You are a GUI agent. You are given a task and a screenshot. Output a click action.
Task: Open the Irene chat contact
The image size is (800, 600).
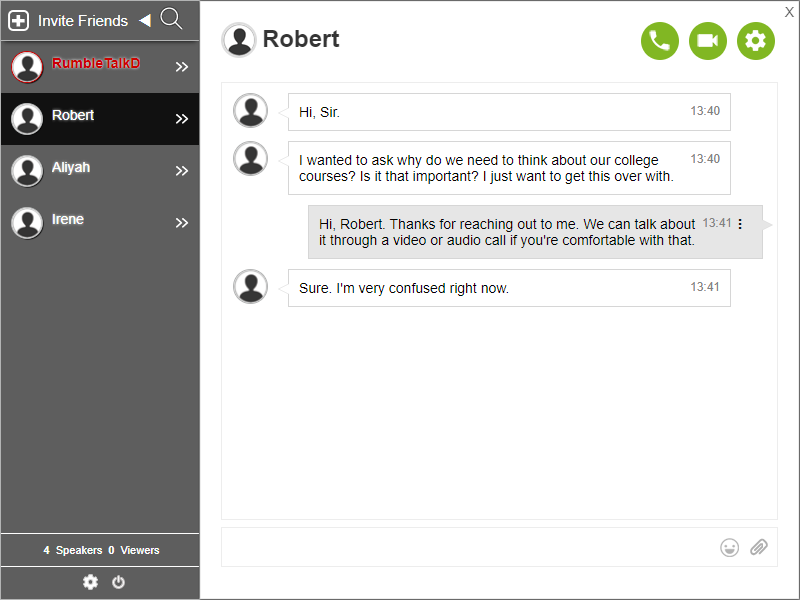tap(68, 221)
